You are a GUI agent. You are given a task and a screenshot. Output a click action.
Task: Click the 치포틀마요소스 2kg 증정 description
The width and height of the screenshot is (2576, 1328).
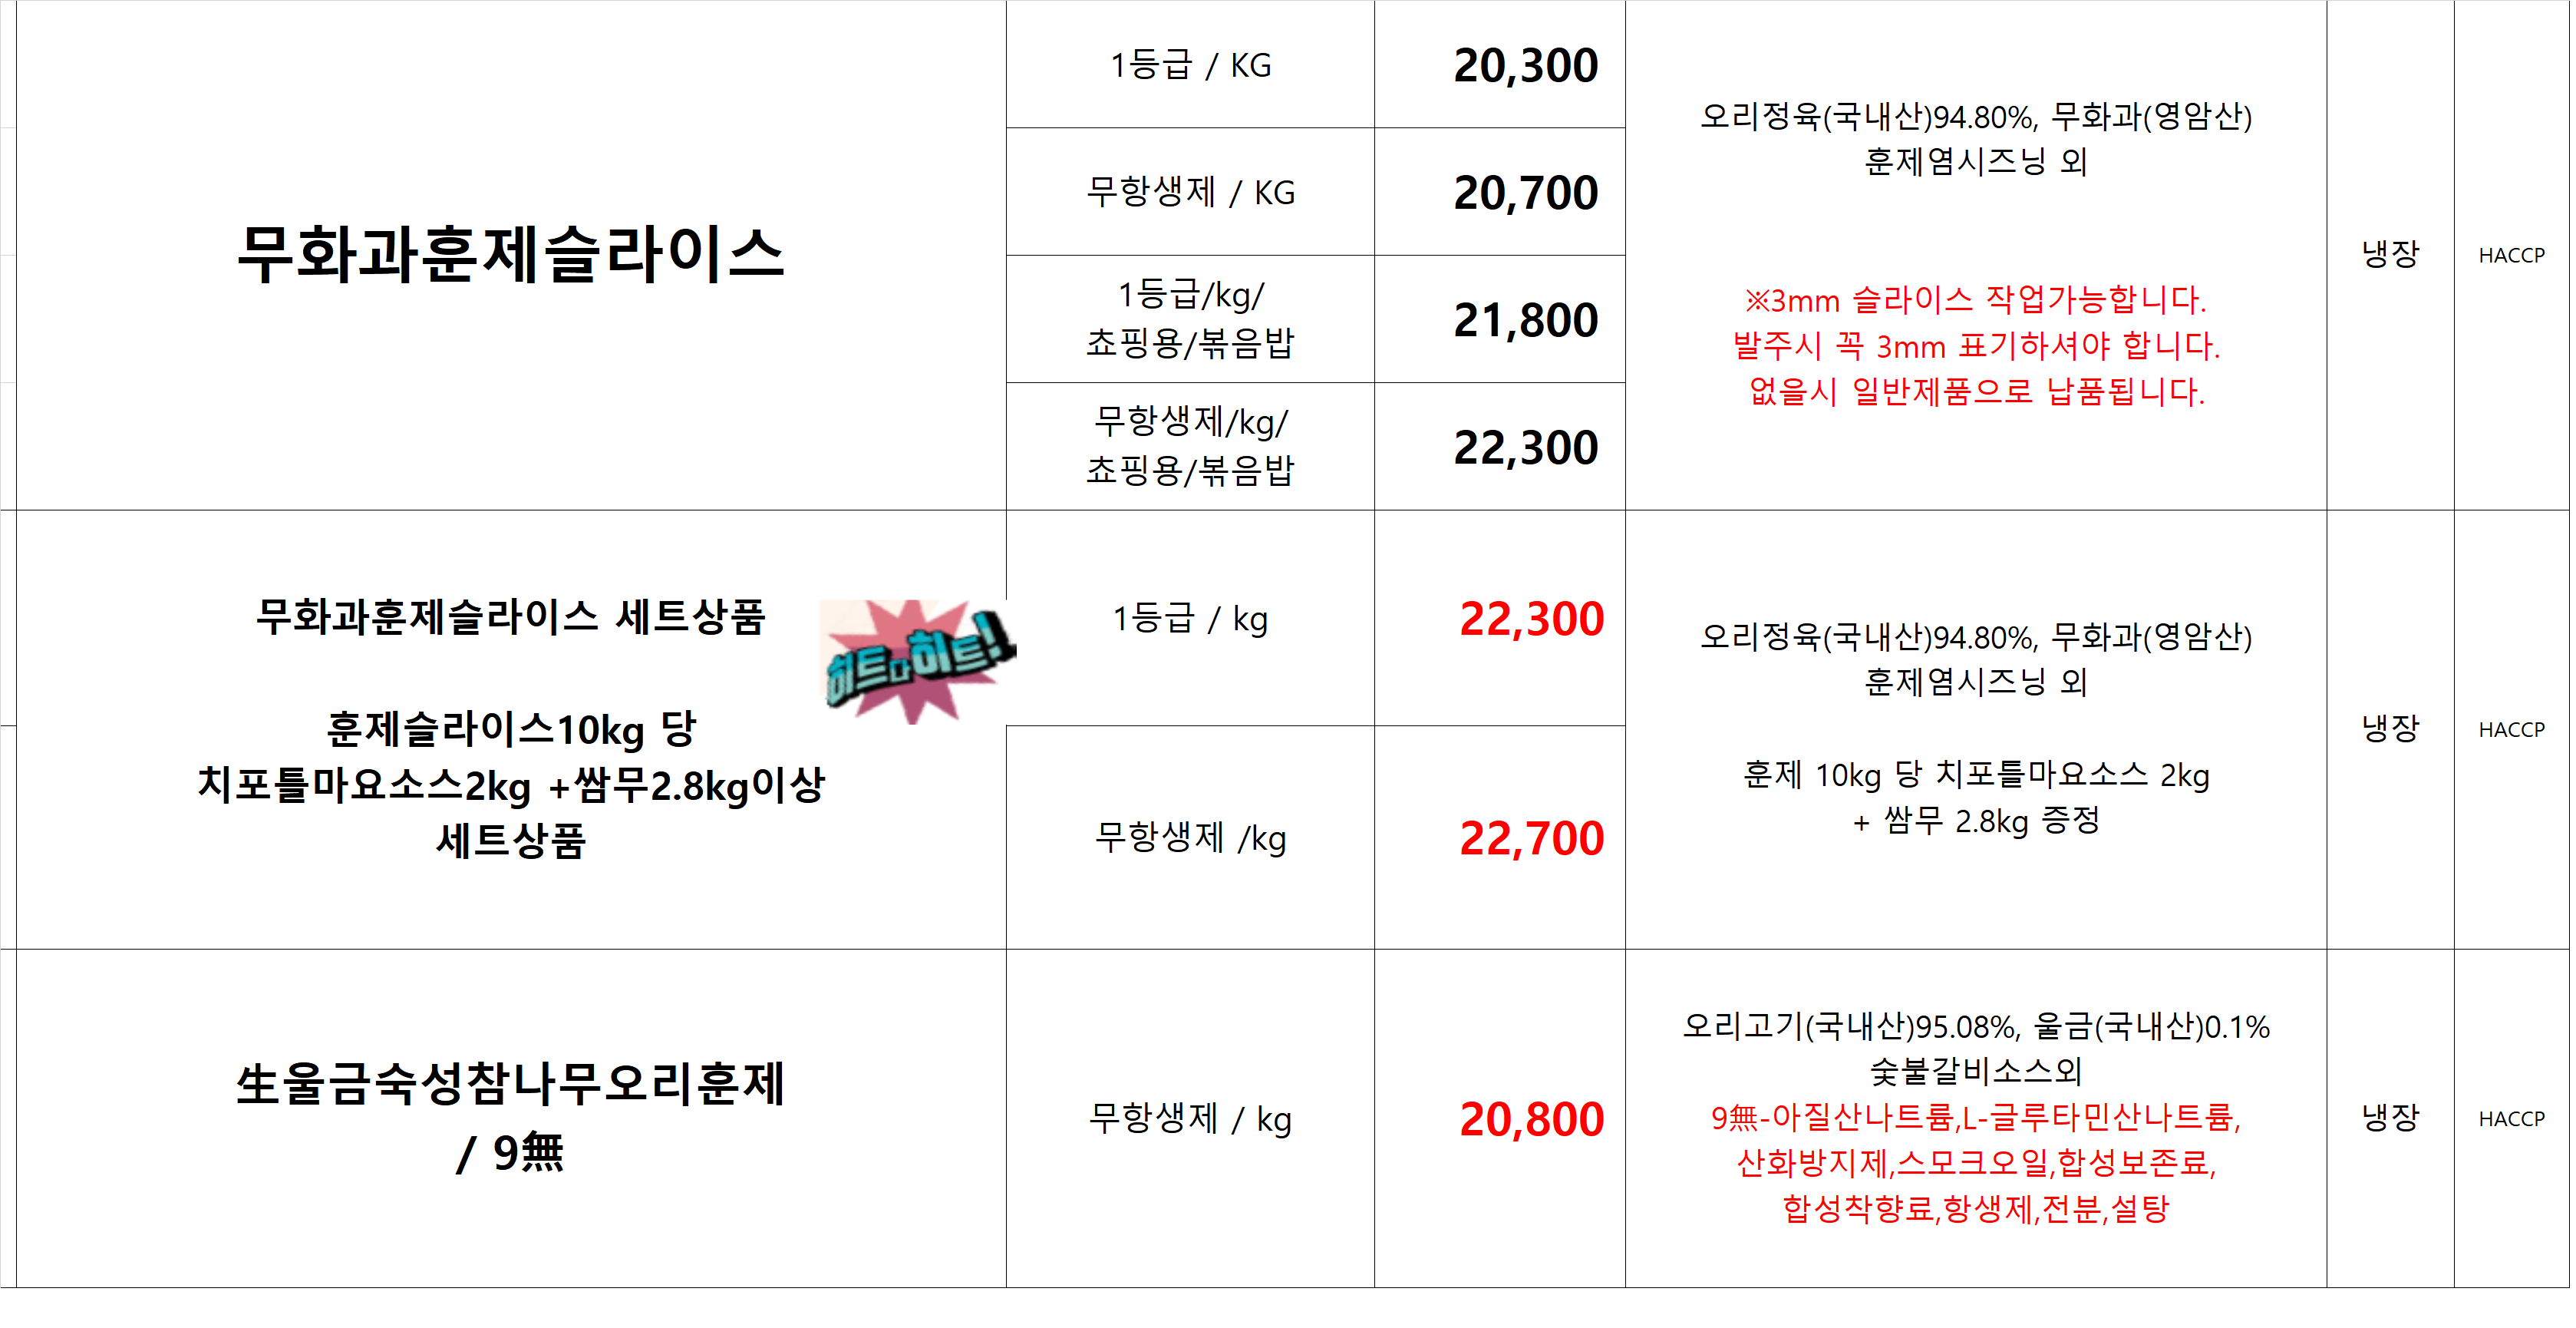(1976, 798)
